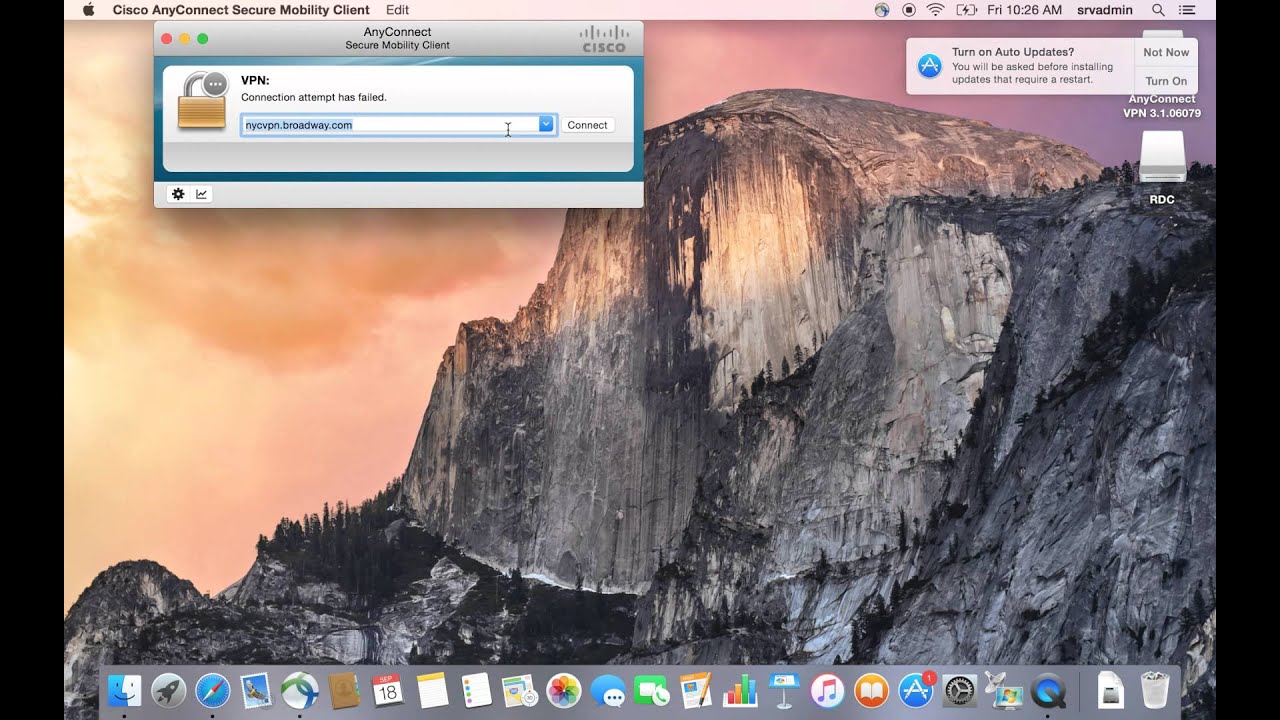Open Contacts from the dock
Screen dimensions: 1280x720
344,690
